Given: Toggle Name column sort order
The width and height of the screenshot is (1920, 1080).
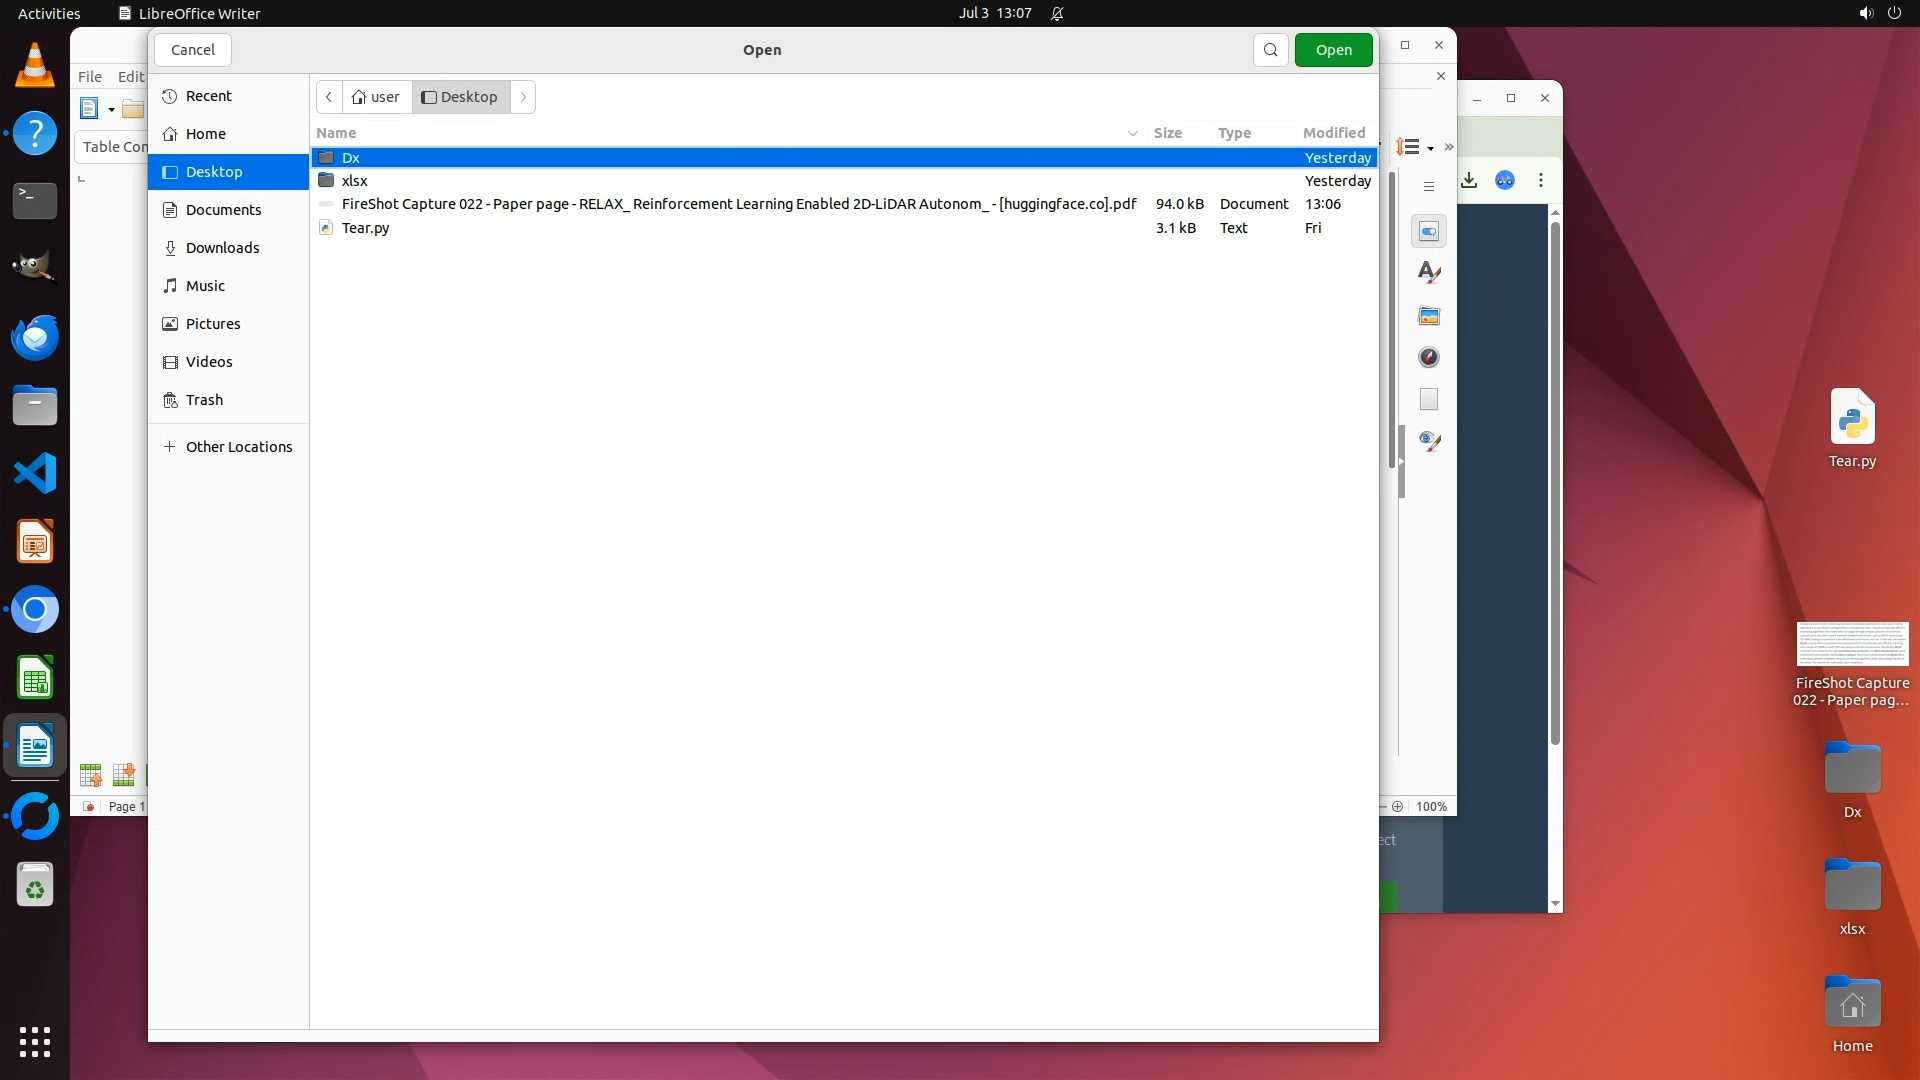Looking at the screenshot, I should (x=336, y=133).
